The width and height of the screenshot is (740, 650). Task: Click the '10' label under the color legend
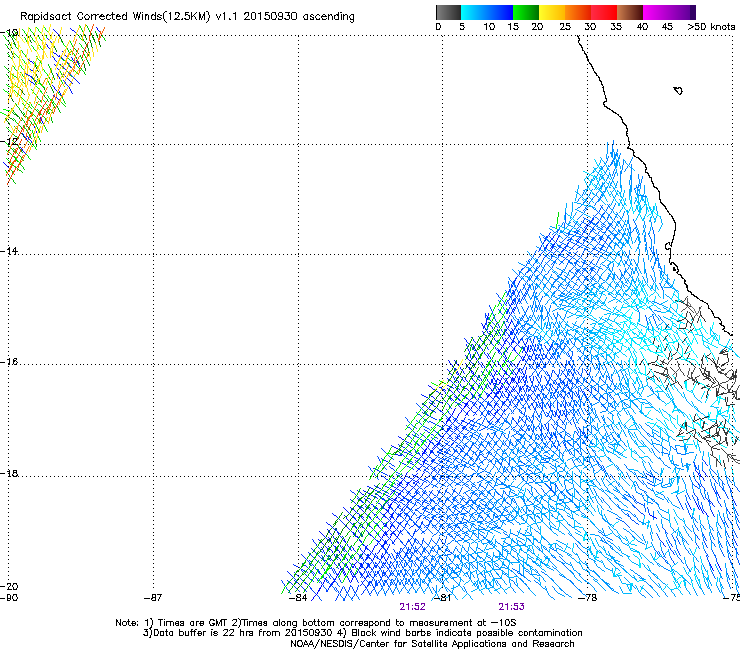click(x=489, y=27)
